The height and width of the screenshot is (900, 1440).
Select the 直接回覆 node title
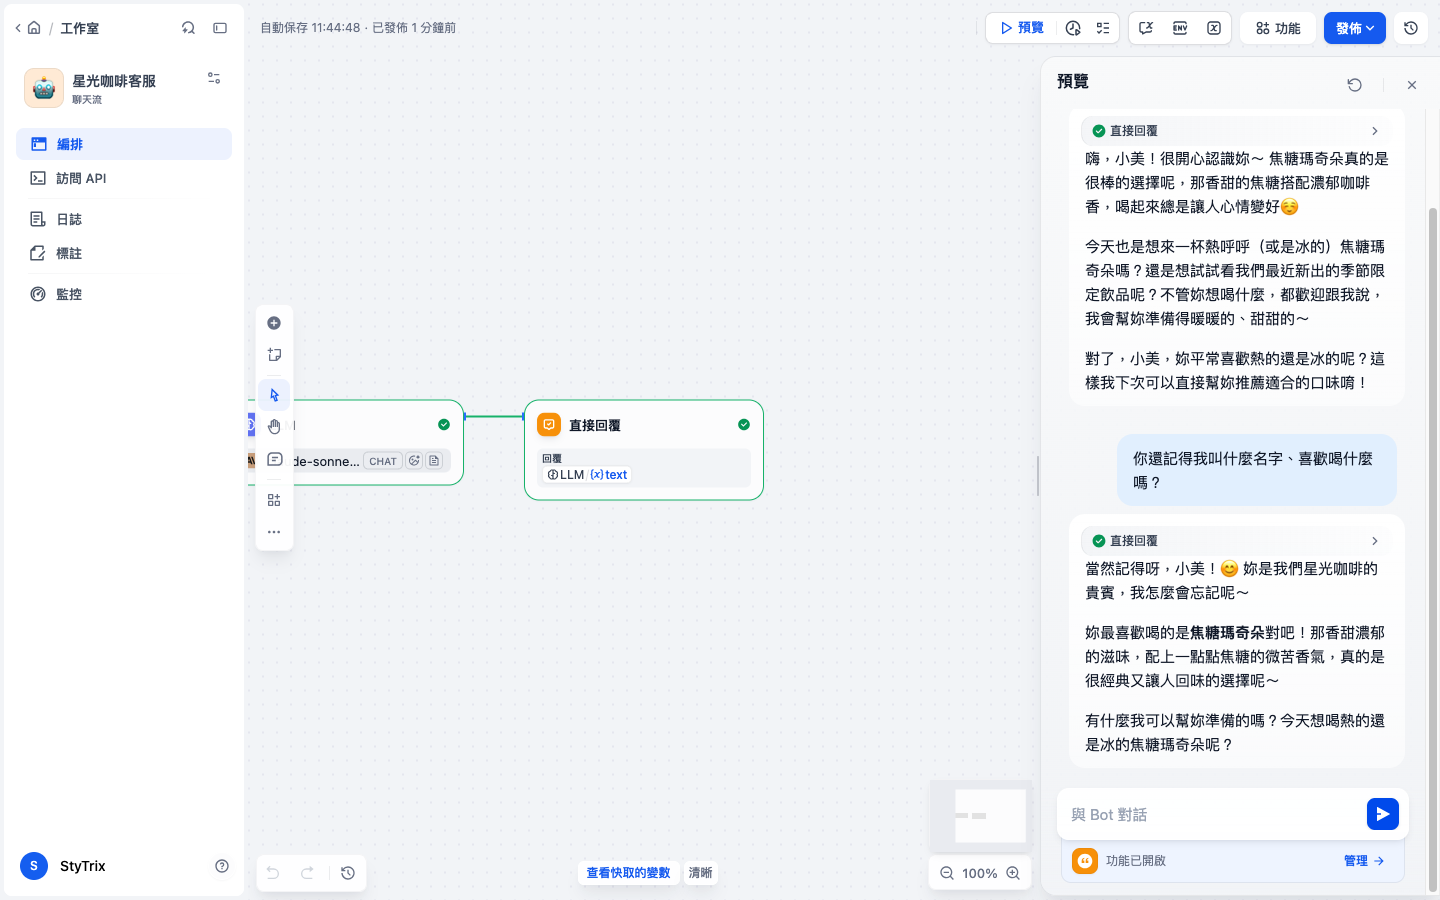[x=594, y=425]
